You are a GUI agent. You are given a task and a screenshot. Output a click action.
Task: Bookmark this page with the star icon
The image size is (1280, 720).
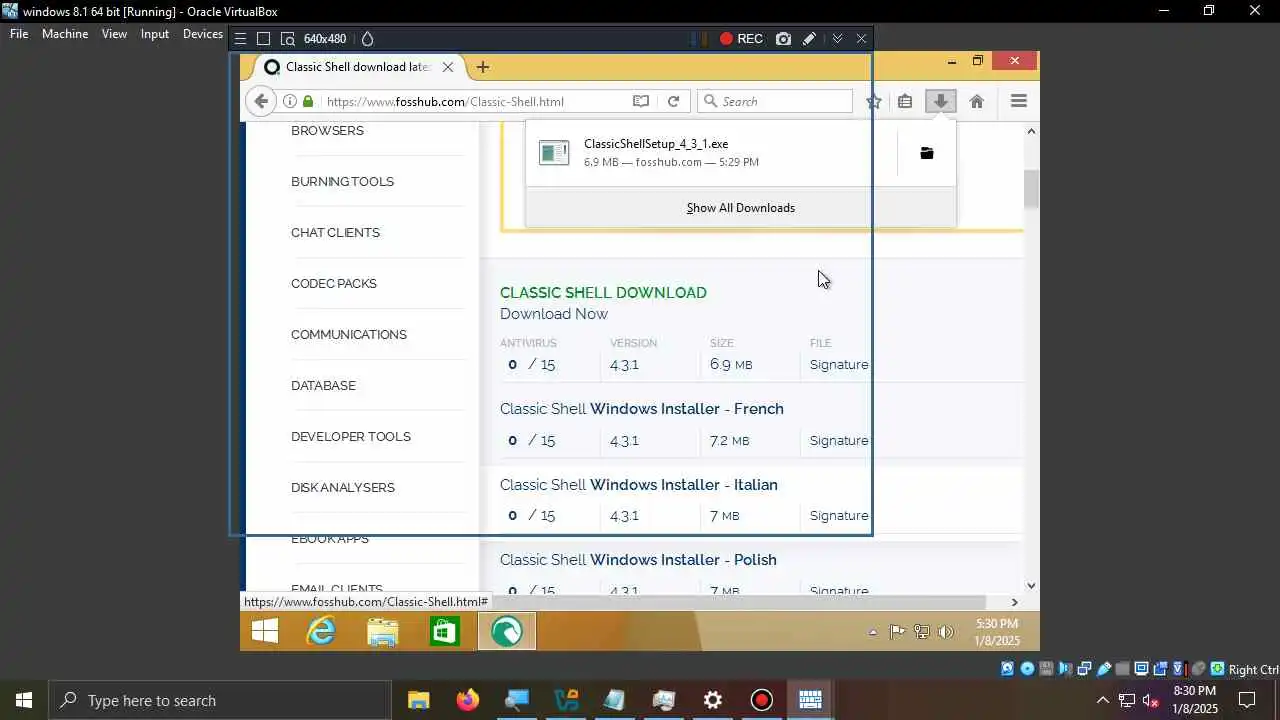[873, 101]
